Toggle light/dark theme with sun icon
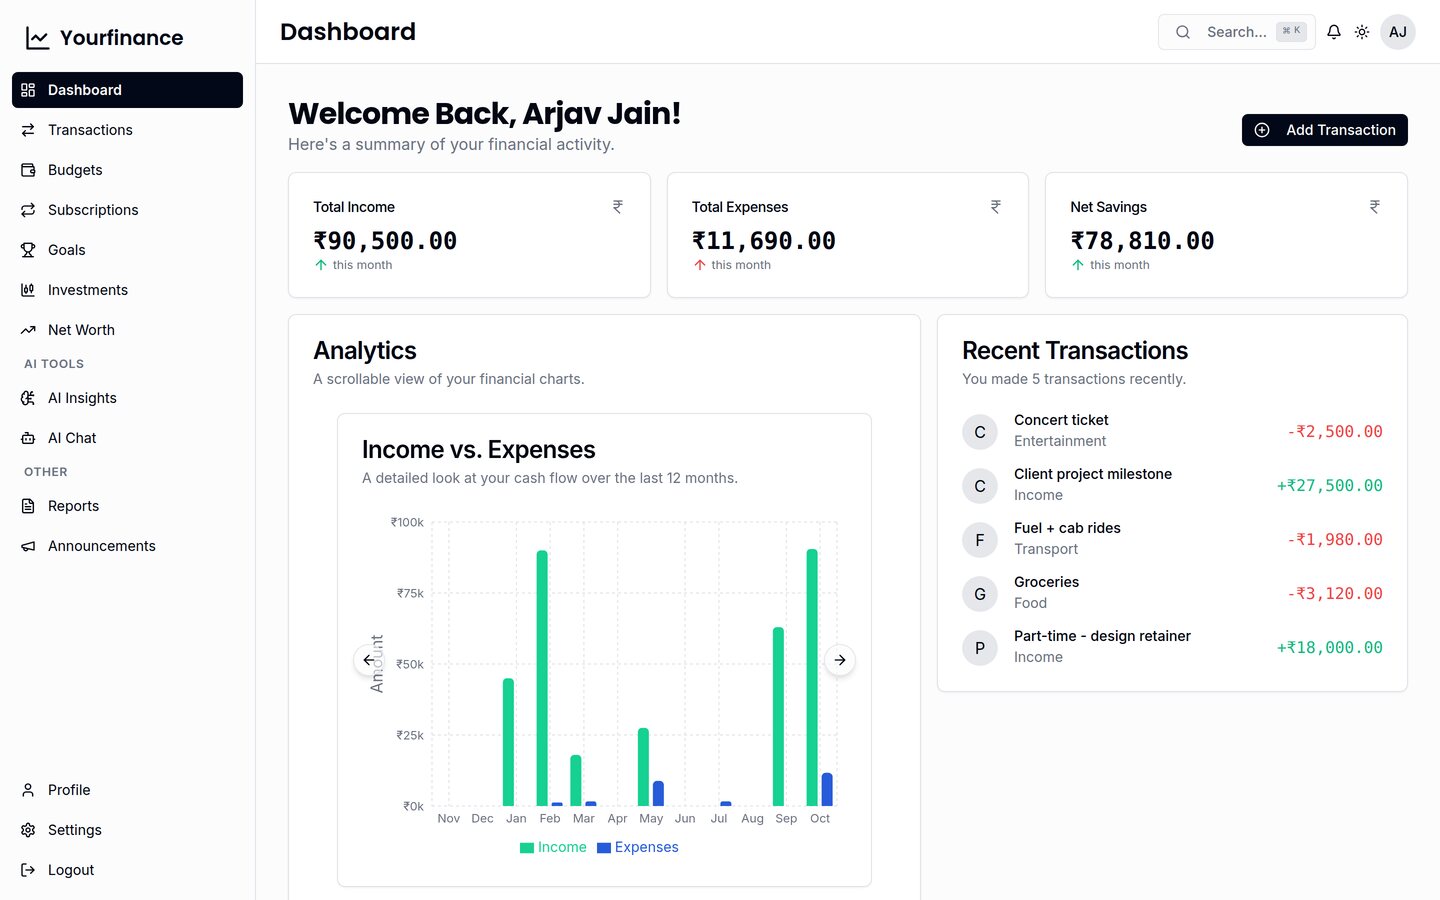The height and width of the screenshot is (900, 1440). point(1362,32)
